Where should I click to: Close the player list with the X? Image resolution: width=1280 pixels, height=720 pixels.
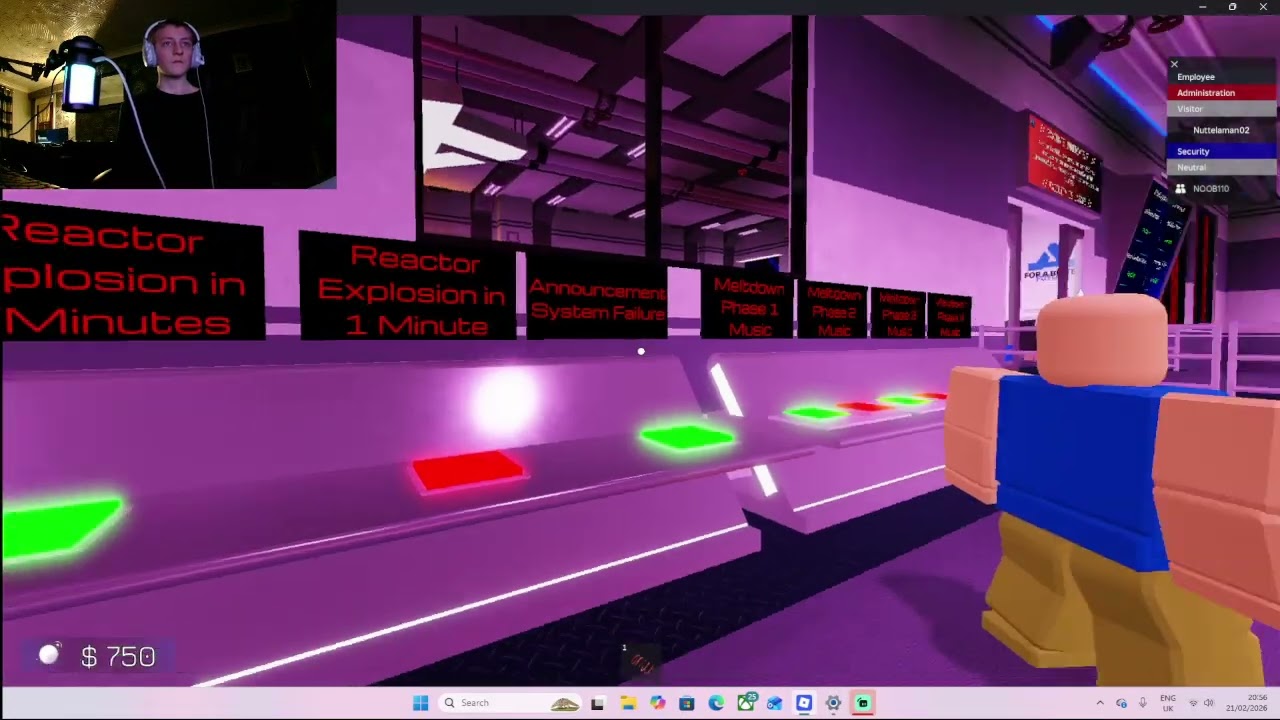pyautogui.click(x=1174, y=64)
